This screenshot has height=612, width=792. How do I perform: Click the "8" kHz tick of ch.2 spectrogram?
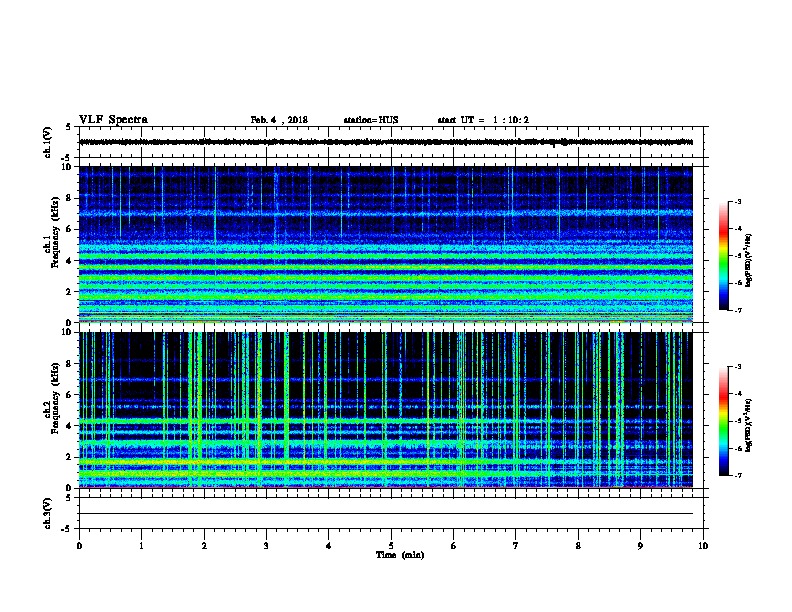point(70,364)
